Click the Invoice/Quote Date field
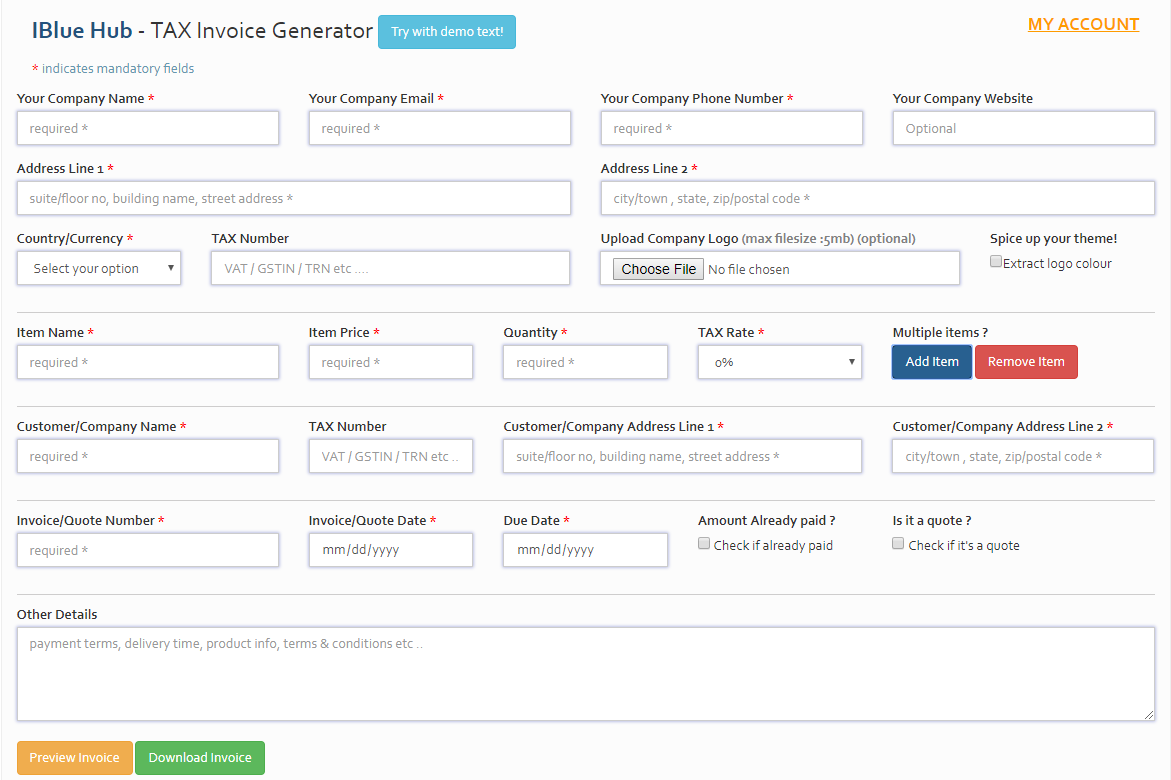The image size is (1171, 780). coord(391,550)
